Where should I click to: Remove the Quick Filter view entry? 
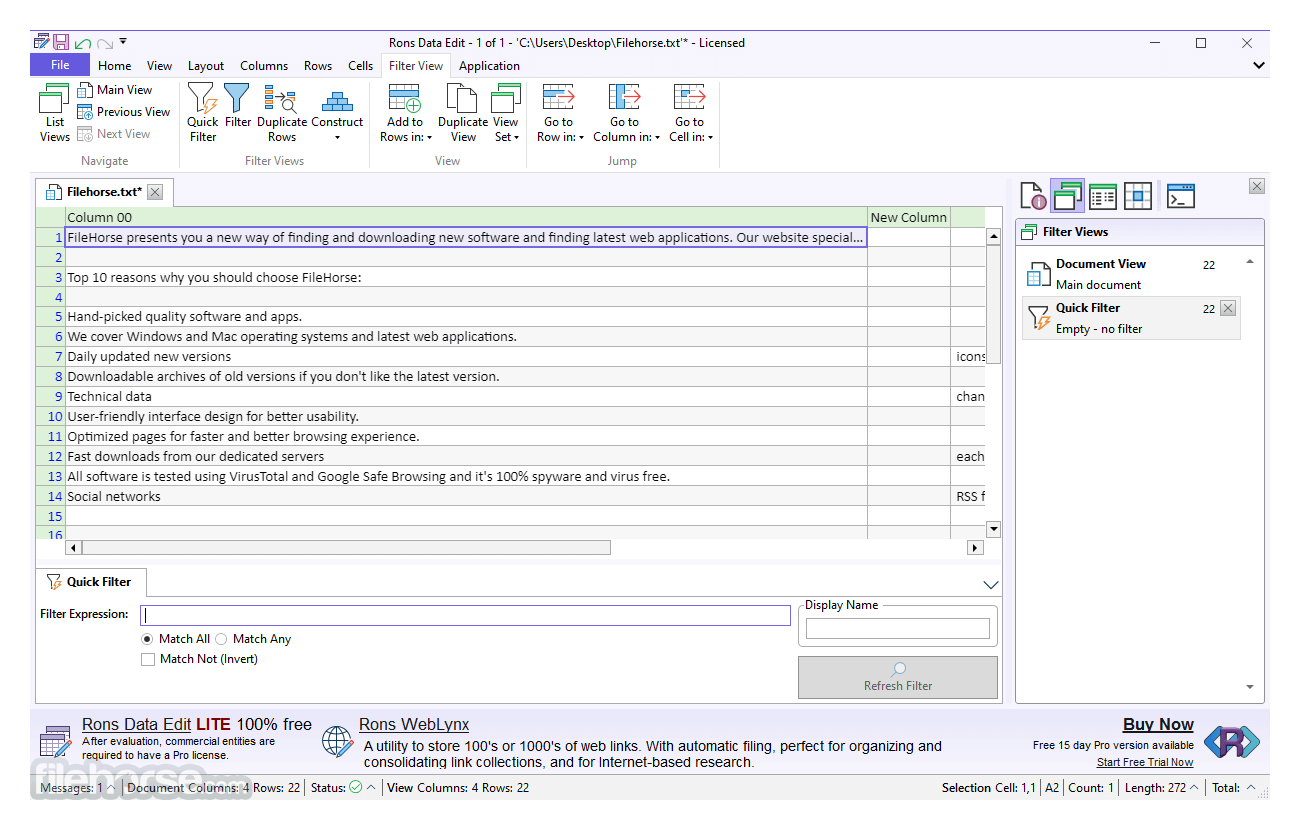tap(1228, 308)
